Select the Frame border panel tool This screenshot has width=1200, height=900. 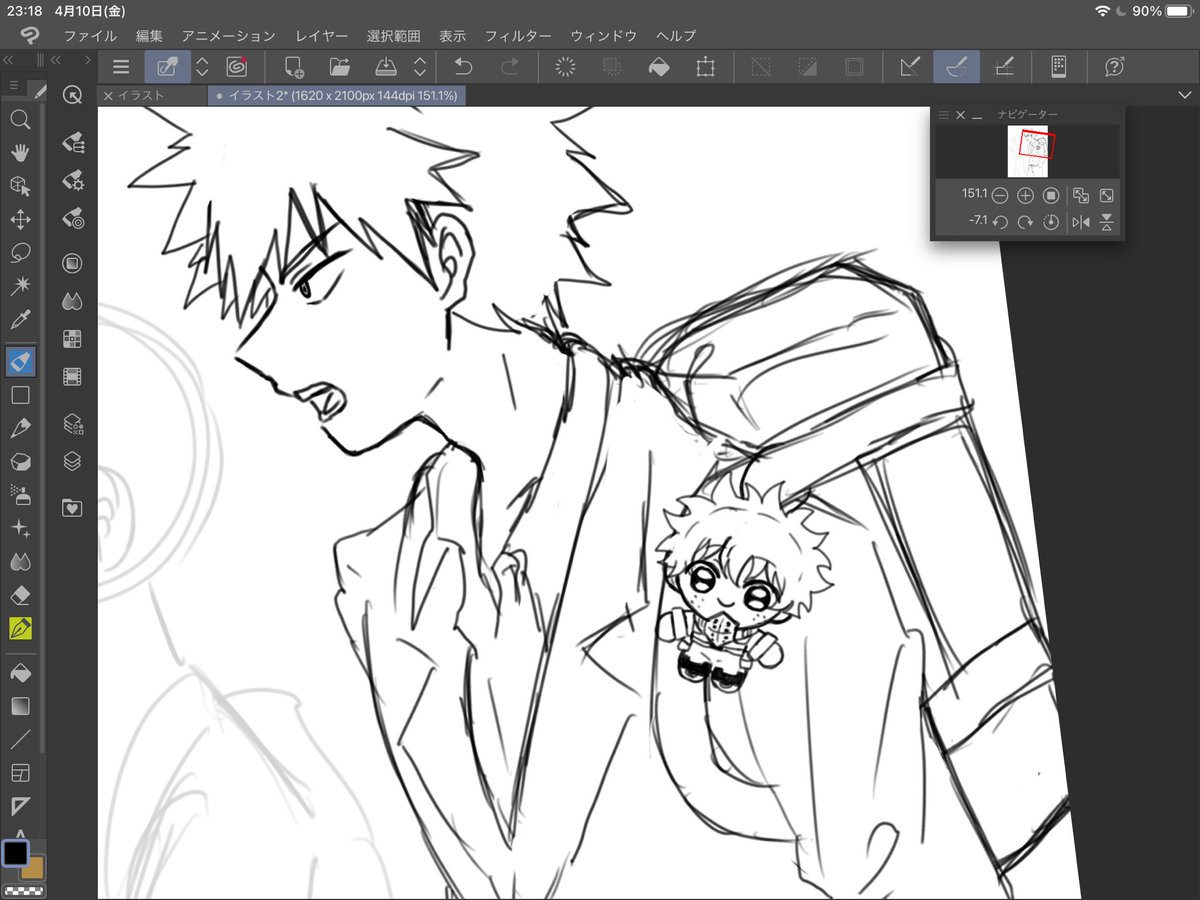tap(19, 772)
